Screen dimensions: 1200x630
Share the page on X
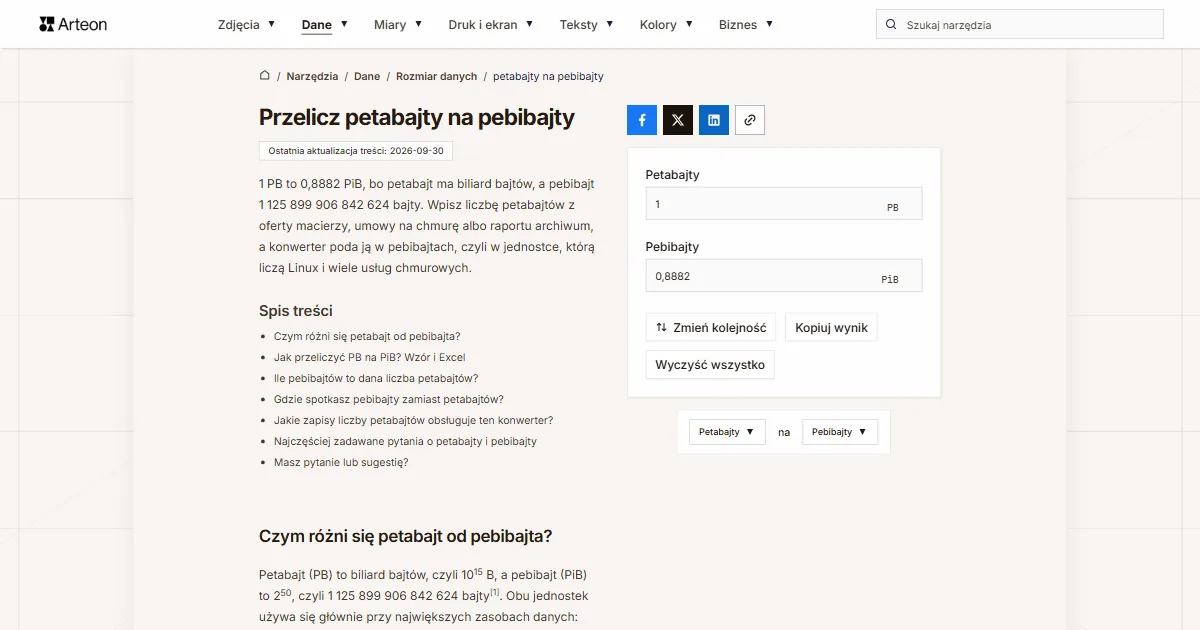click(678, 120)
